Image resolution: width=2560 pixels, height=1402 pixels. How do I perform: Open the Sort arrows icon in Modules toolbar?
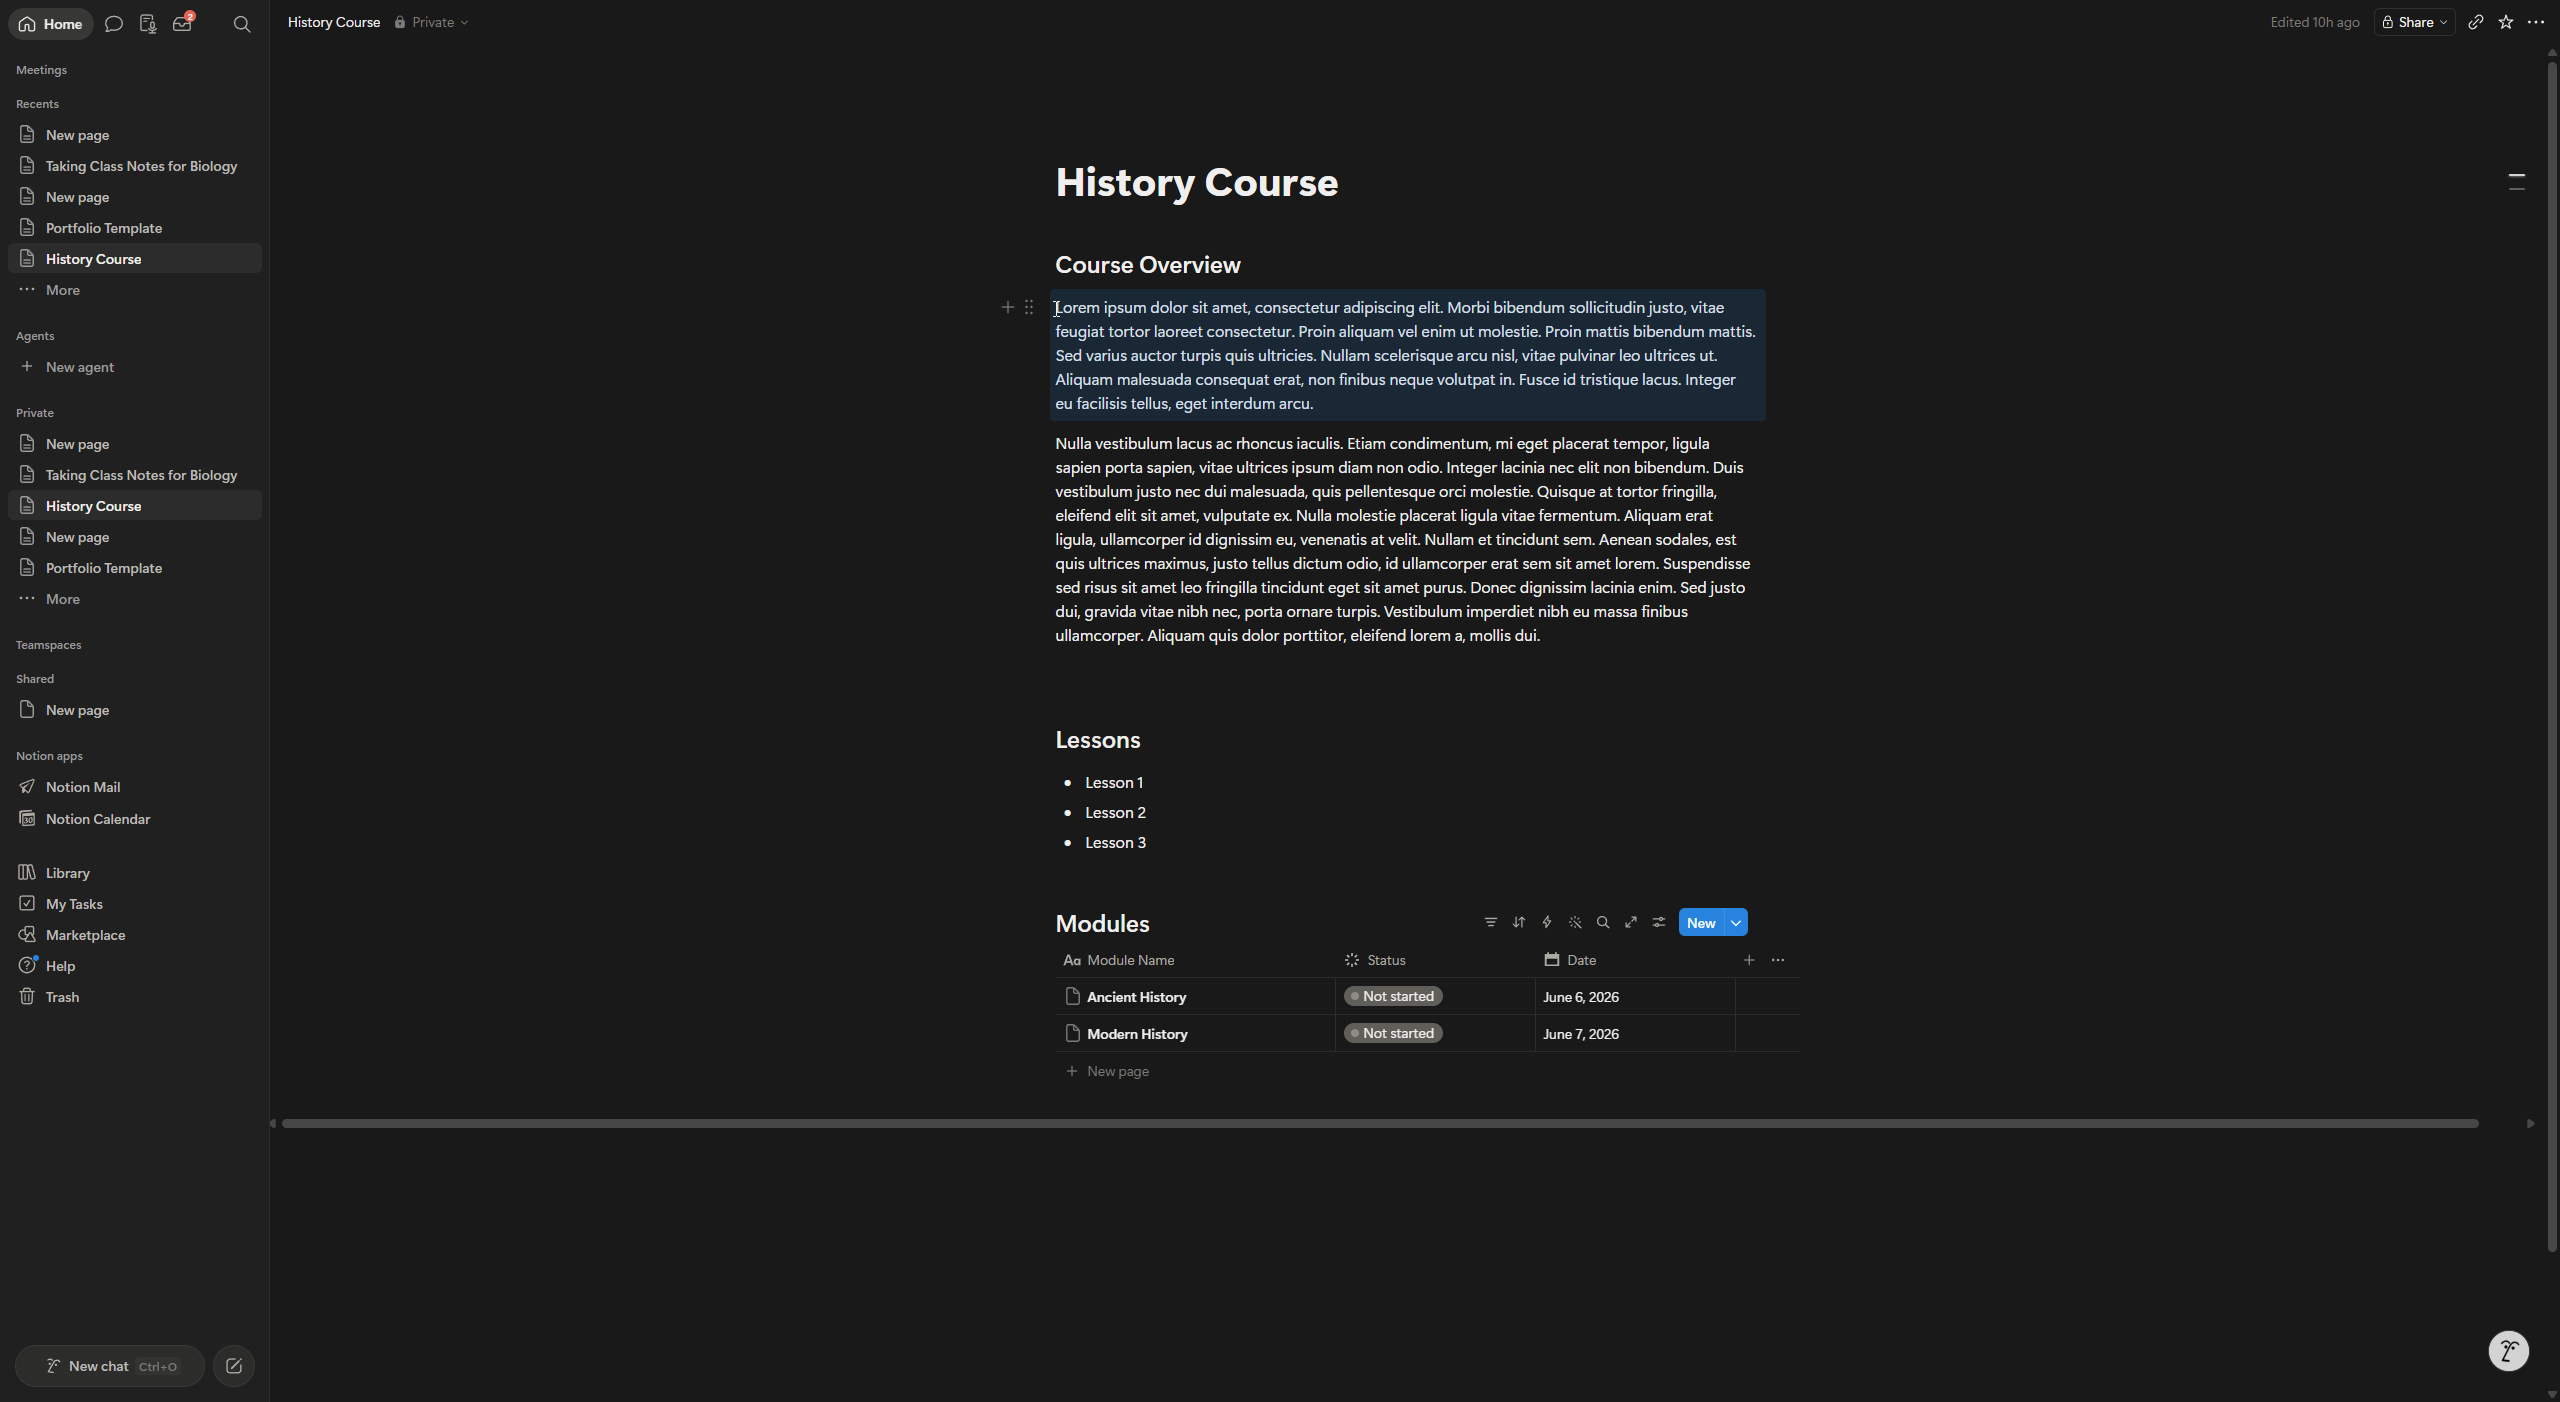point(1519,922)
